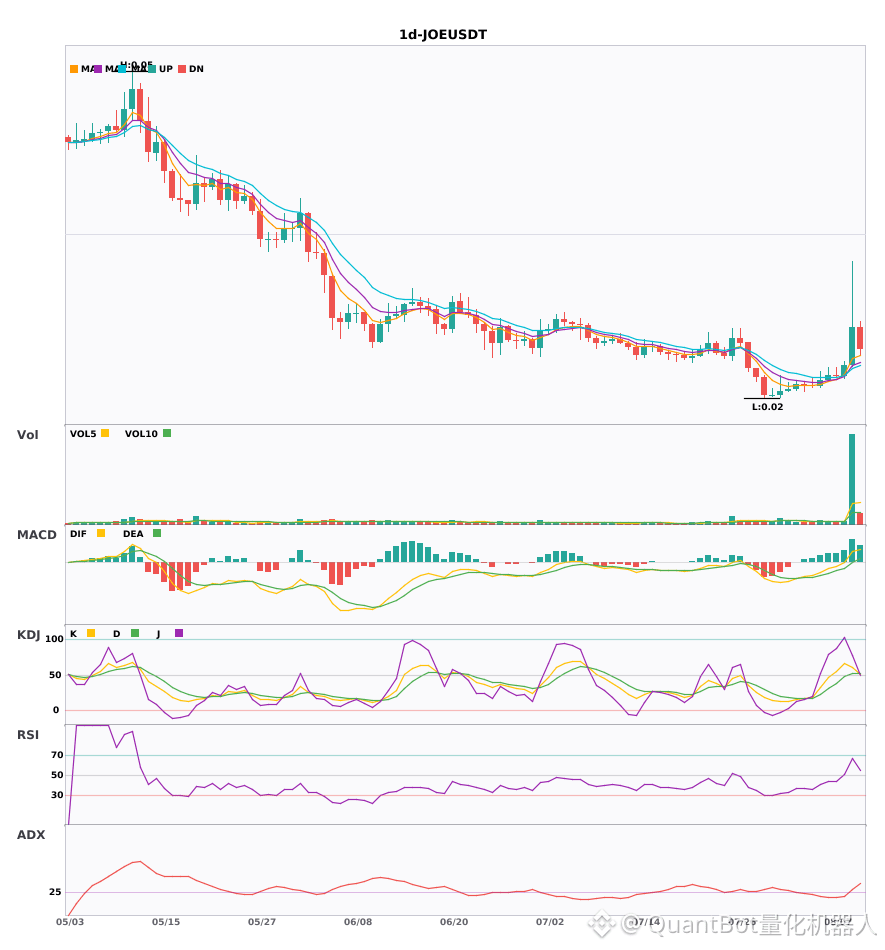Viewport: 885px width, 950px height.
Task: Click the purple MA legend swatch
Action: 98,69
